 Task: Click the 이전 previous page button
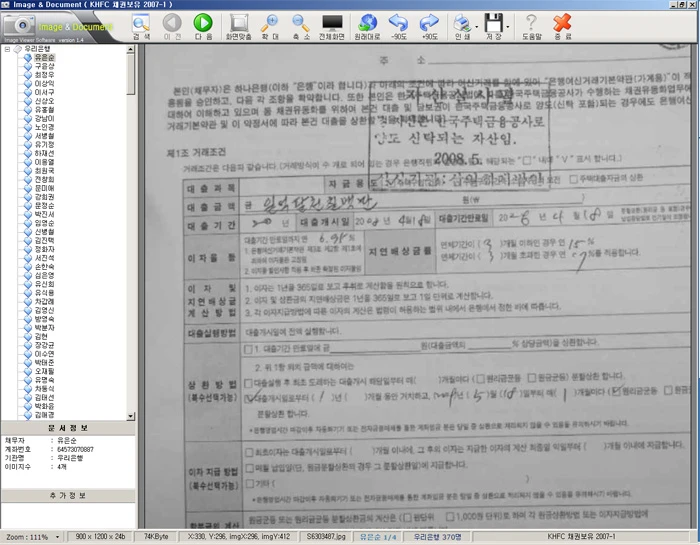(x=172, y=26)
